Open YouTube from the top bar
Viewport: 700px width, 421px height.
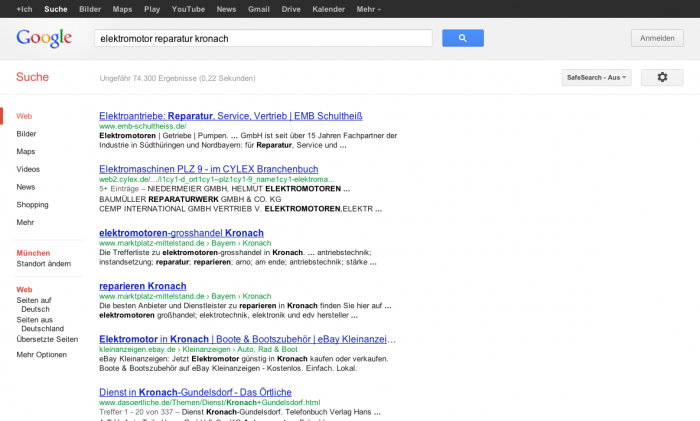(x=188, y=9)
